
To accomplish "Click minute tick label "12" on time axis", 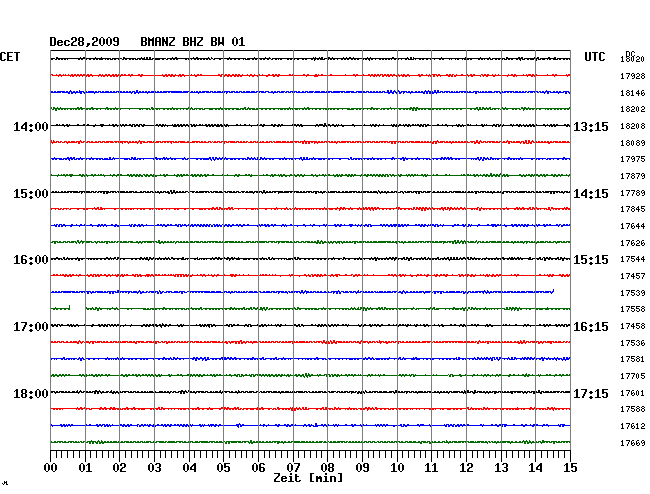I will tap(466, 468).
